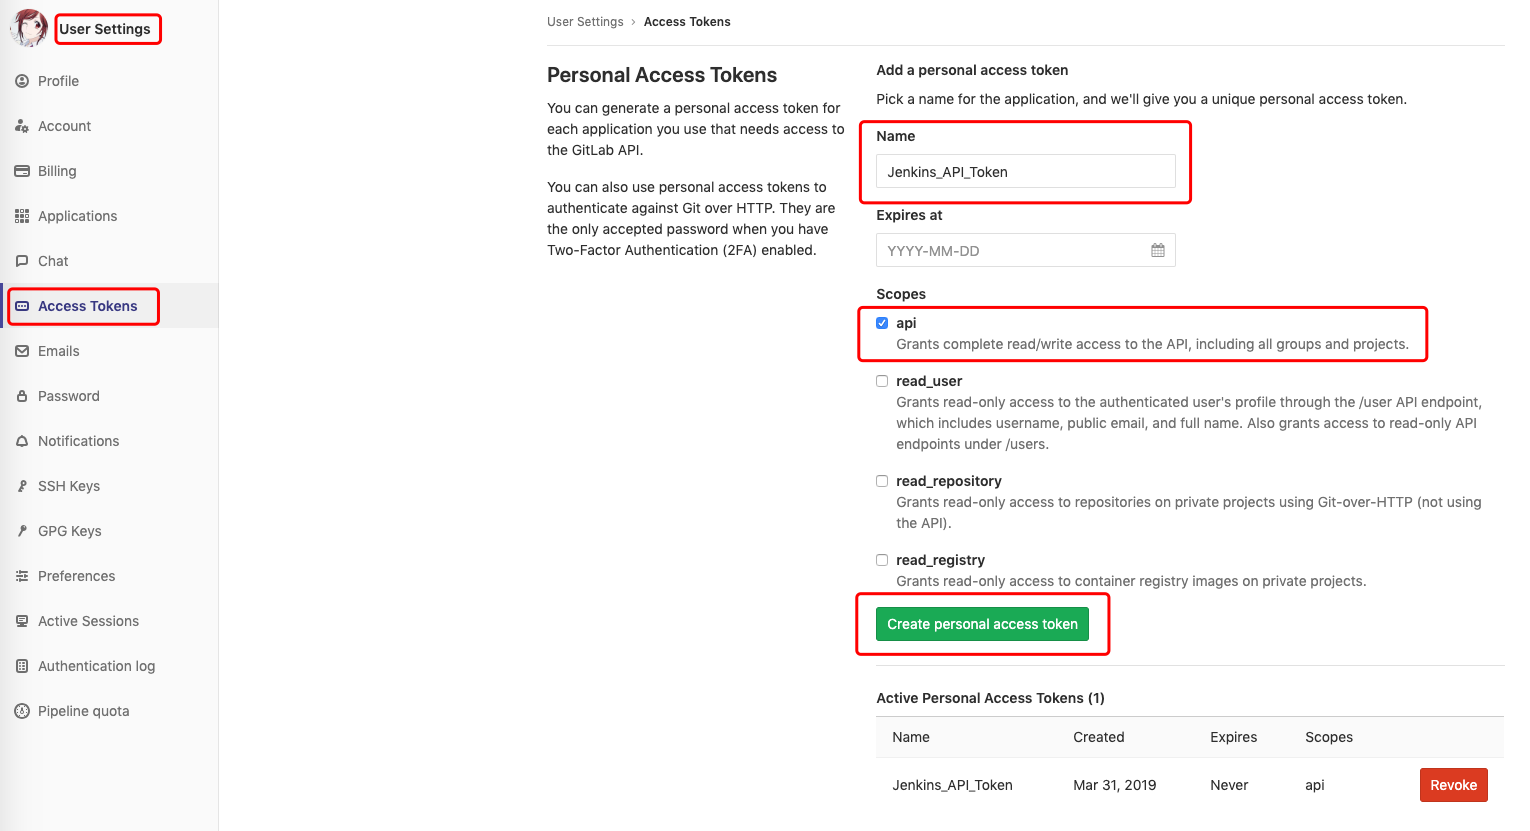Go to Active Sessions in the sidebar
Image resolution: width=1530 pixels, height=831 pixels.
tap(88, 621)
